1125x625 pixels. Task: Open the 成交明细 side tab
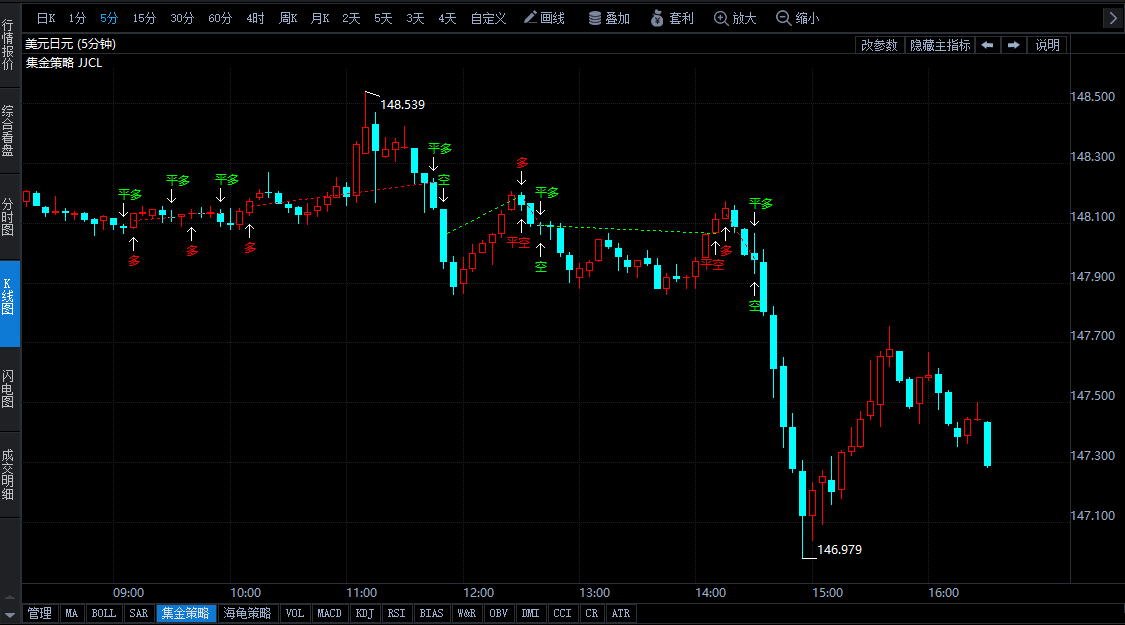[9, 474]
